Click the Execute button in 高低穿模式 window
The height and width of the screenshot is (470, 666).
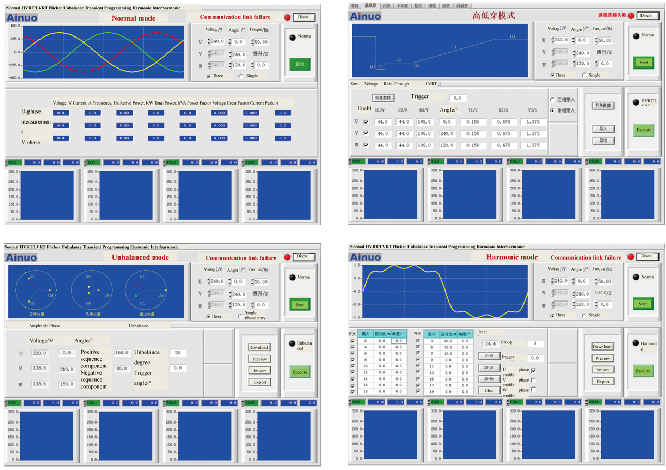tap(643, 130)
